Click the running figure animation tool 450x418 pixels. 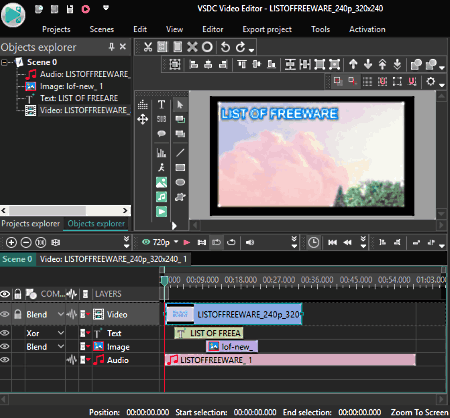coord(161,167)
